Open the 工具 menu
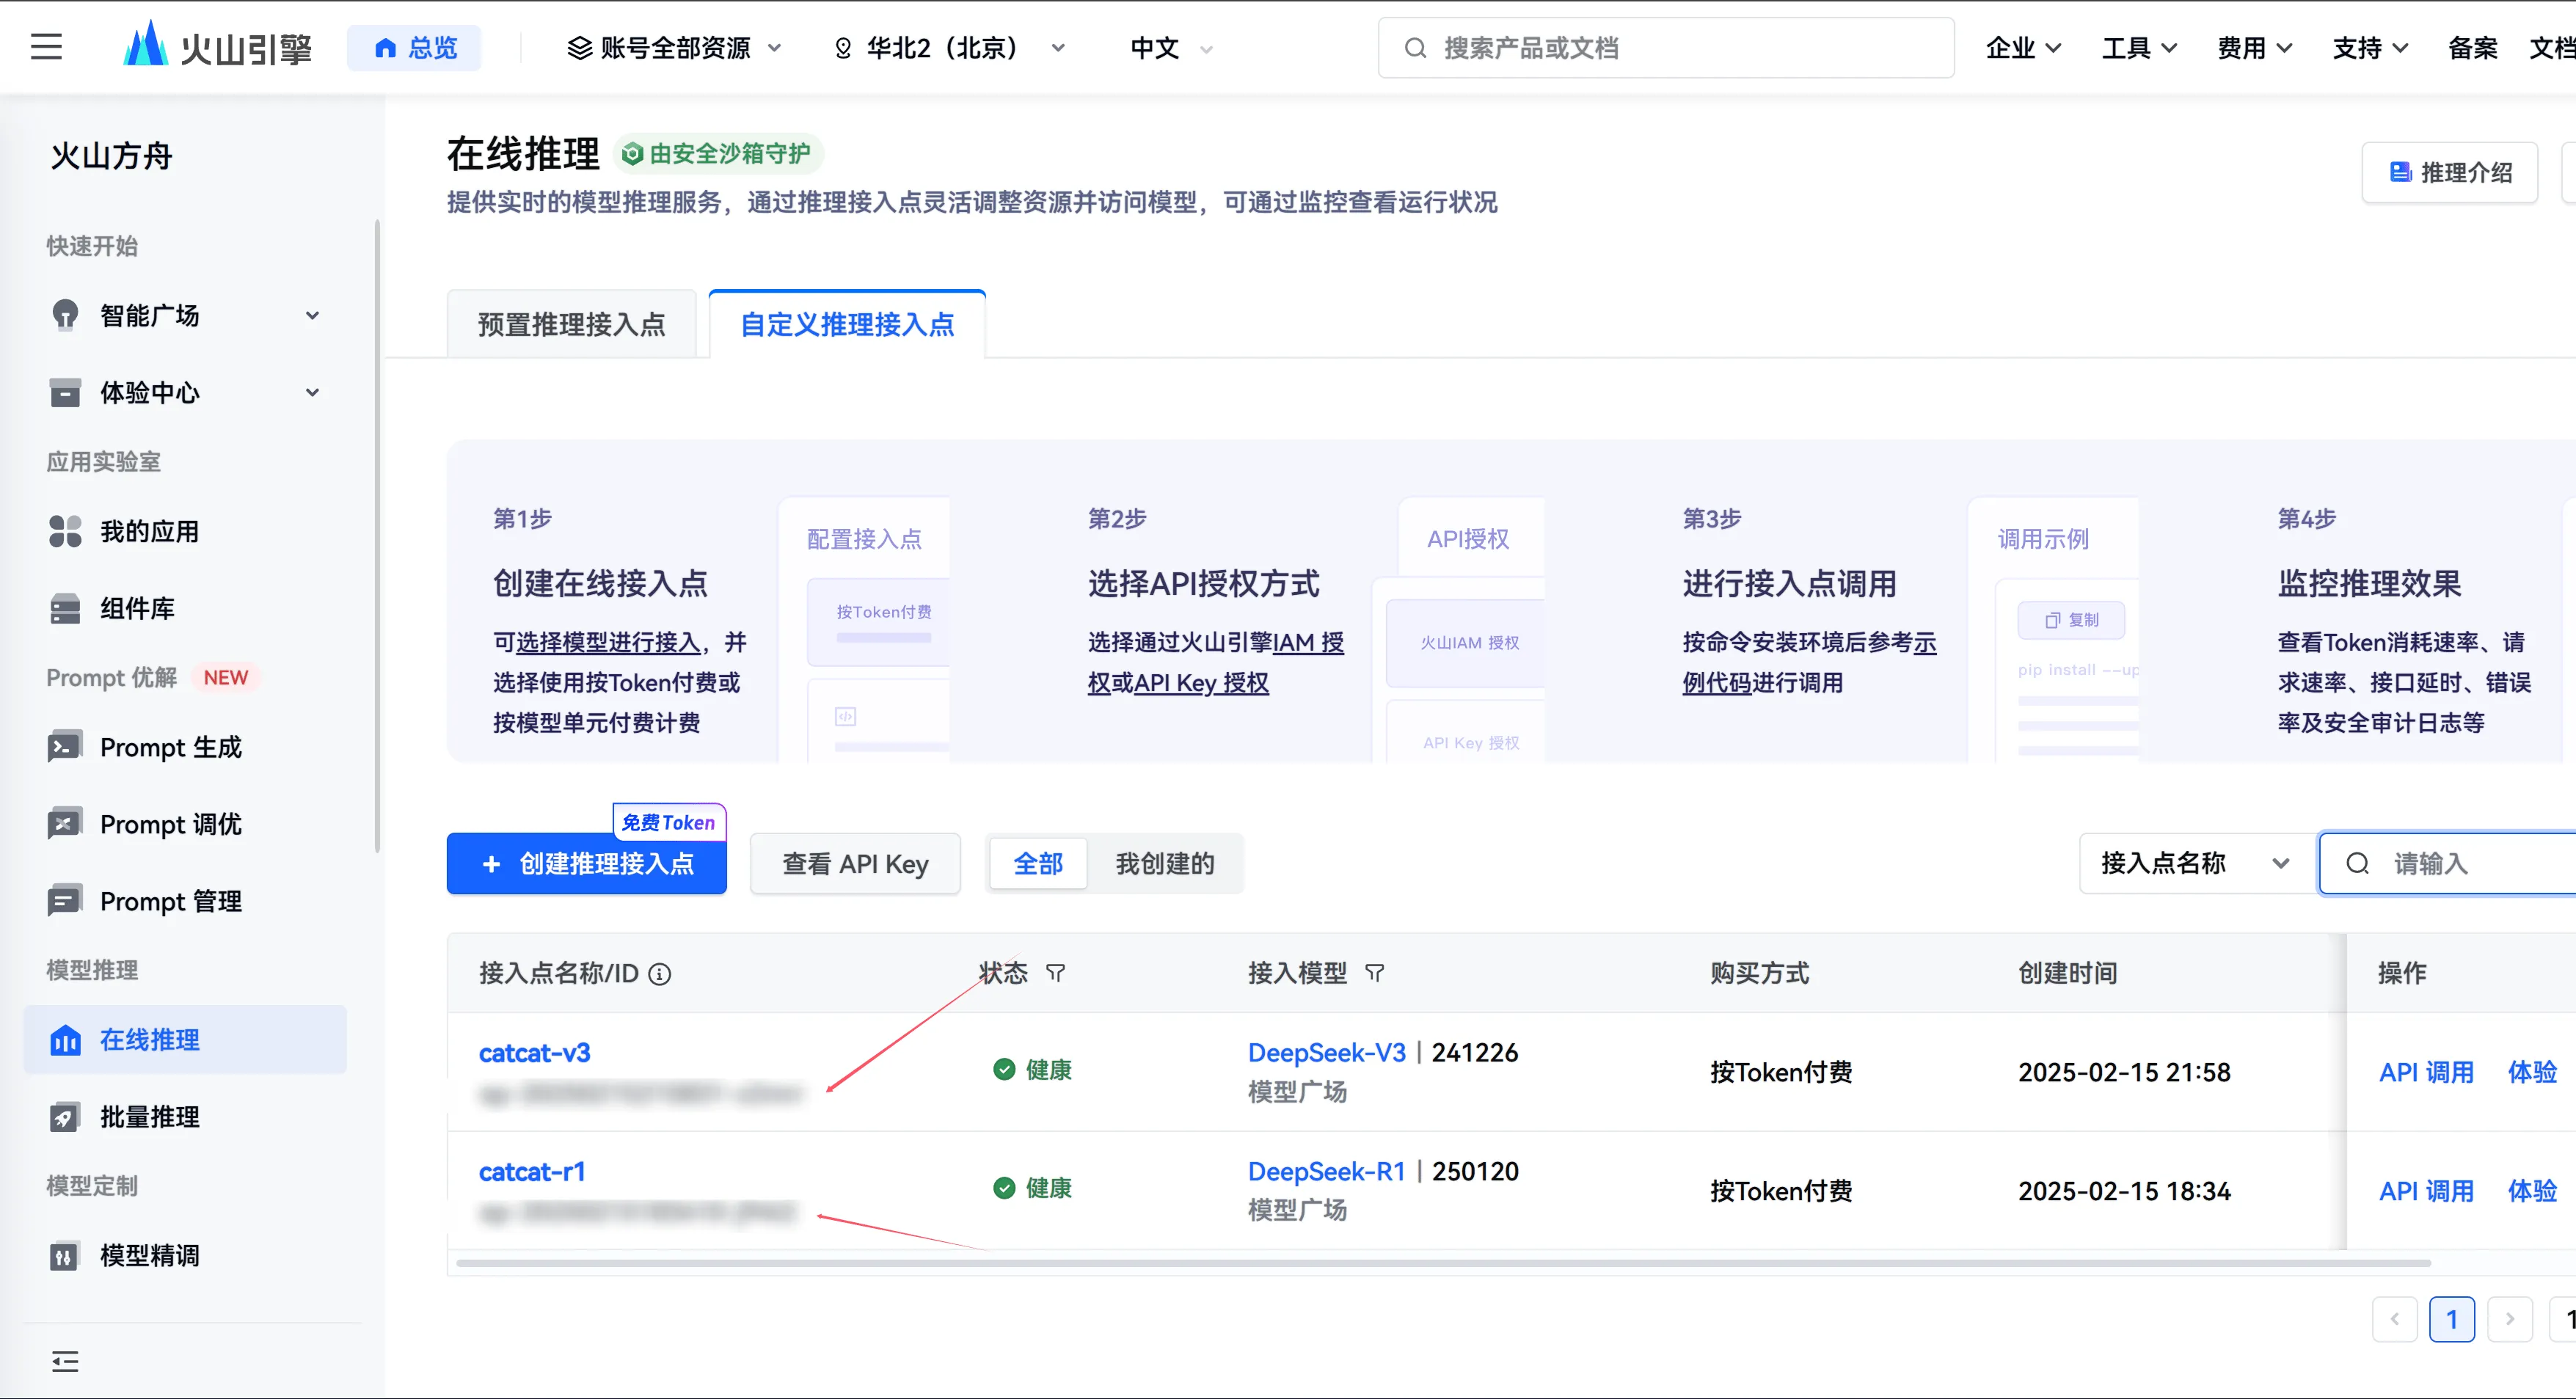The image size is (2576, 1399). [2139, 48]
